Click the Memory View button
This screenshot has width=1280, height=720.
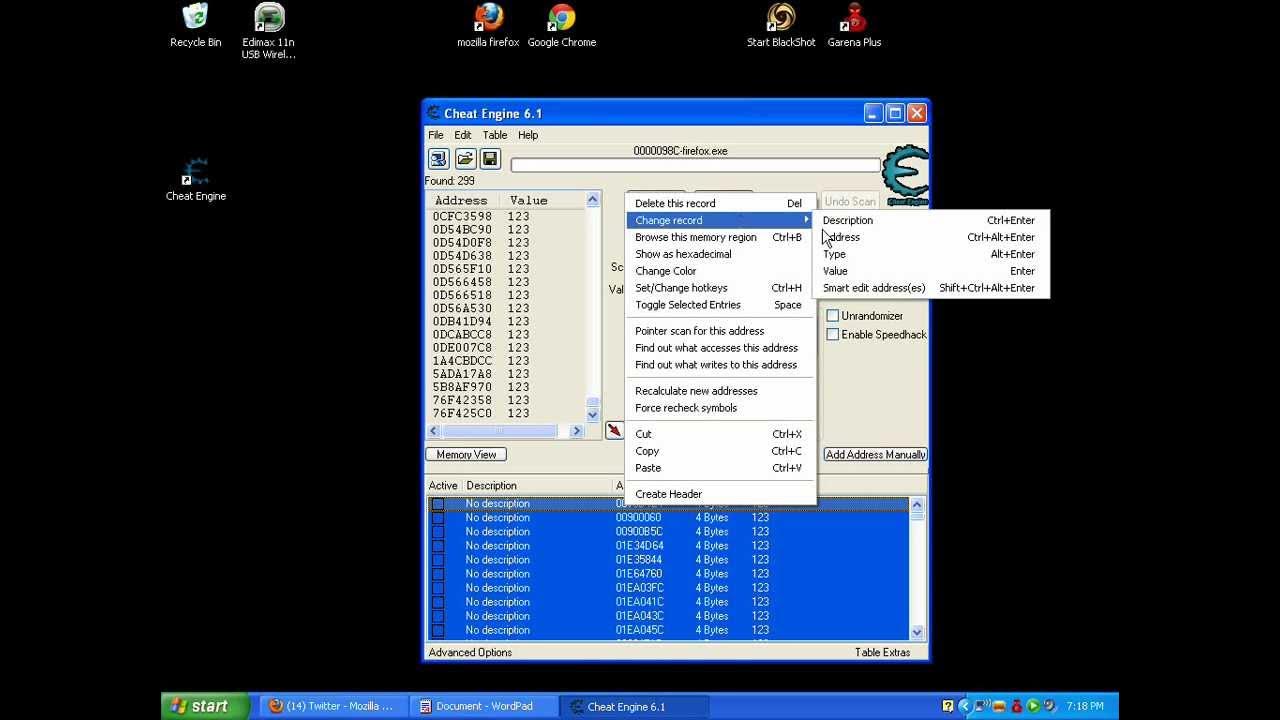tap(466, 455)
